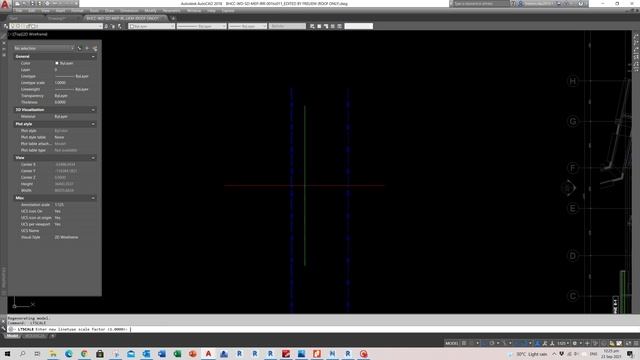Switch to the Drawing1 file tab
This screenshot has width=640, height=360.
pos(57,18)
